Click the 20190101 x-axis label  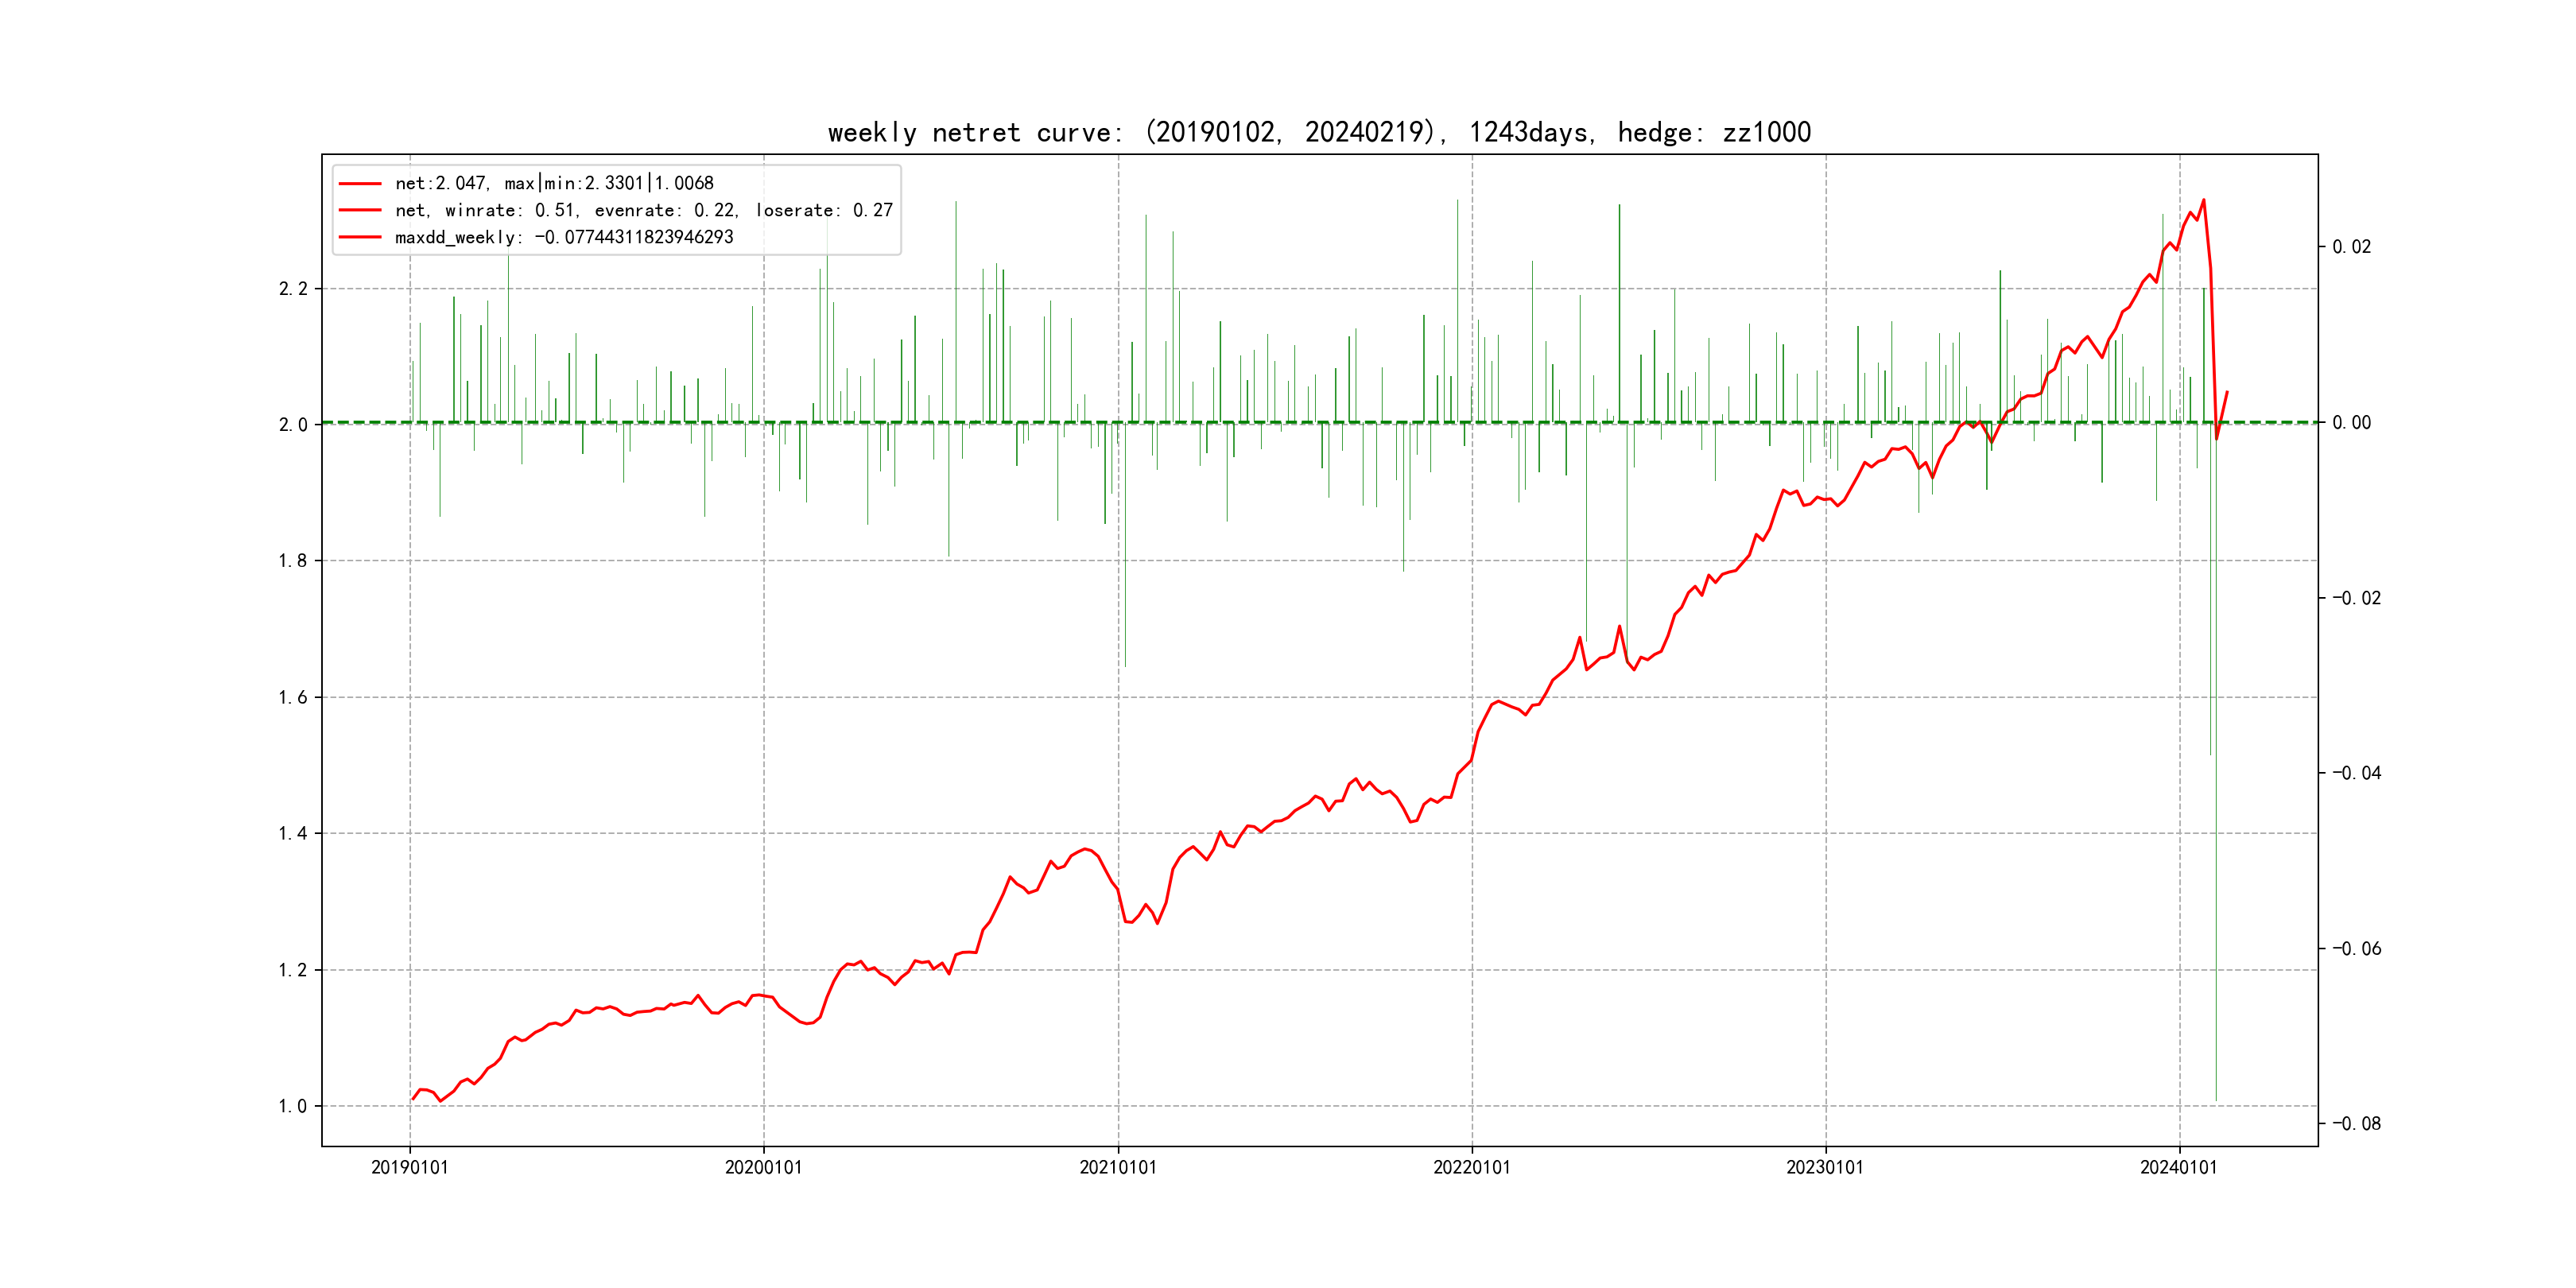pyautogui.click(x=410, y=1167)
